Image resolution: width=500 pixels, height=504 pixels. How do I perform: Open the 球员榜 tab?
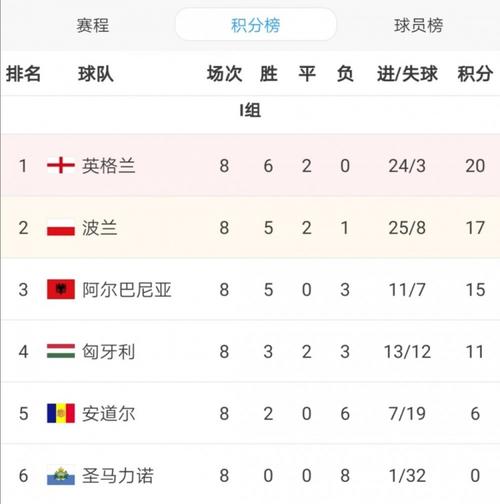pos(418,26)
